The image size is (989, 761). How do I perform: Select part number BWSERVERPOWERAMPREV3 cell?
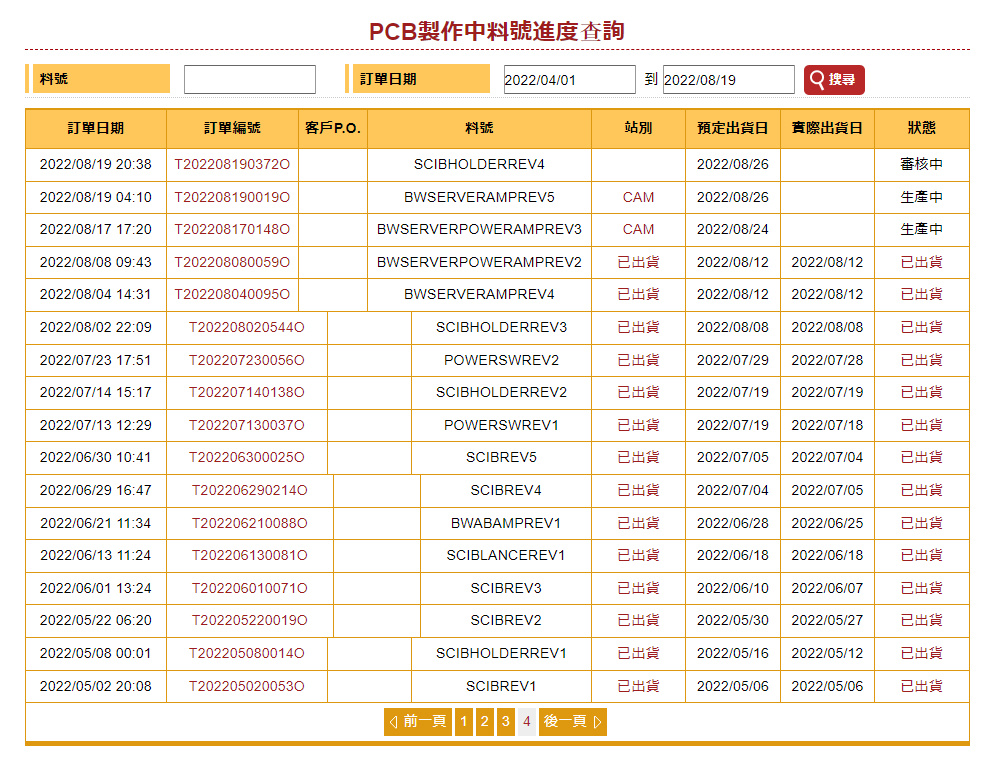(479, 229)
